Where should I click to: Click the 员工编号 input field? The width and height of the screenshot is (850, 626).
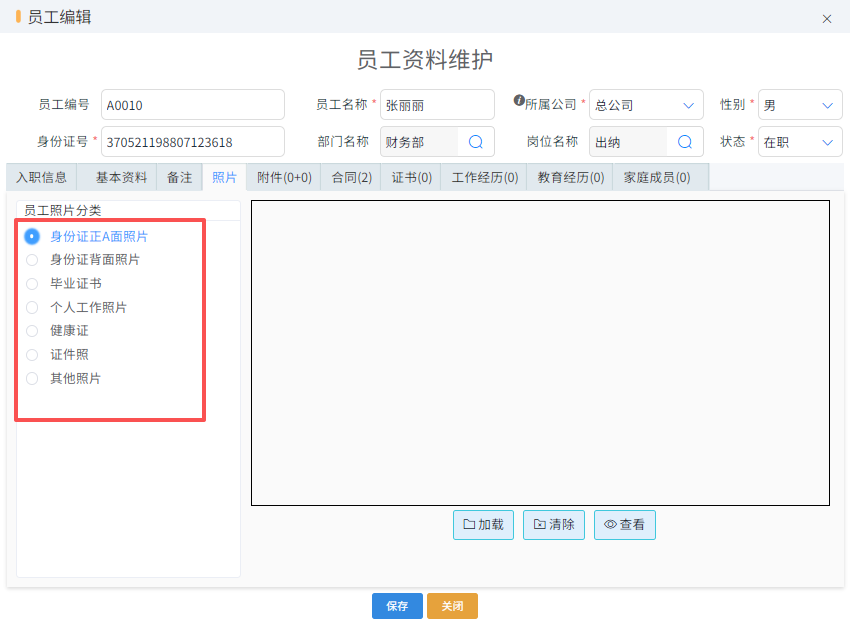(x=193, y=105)
